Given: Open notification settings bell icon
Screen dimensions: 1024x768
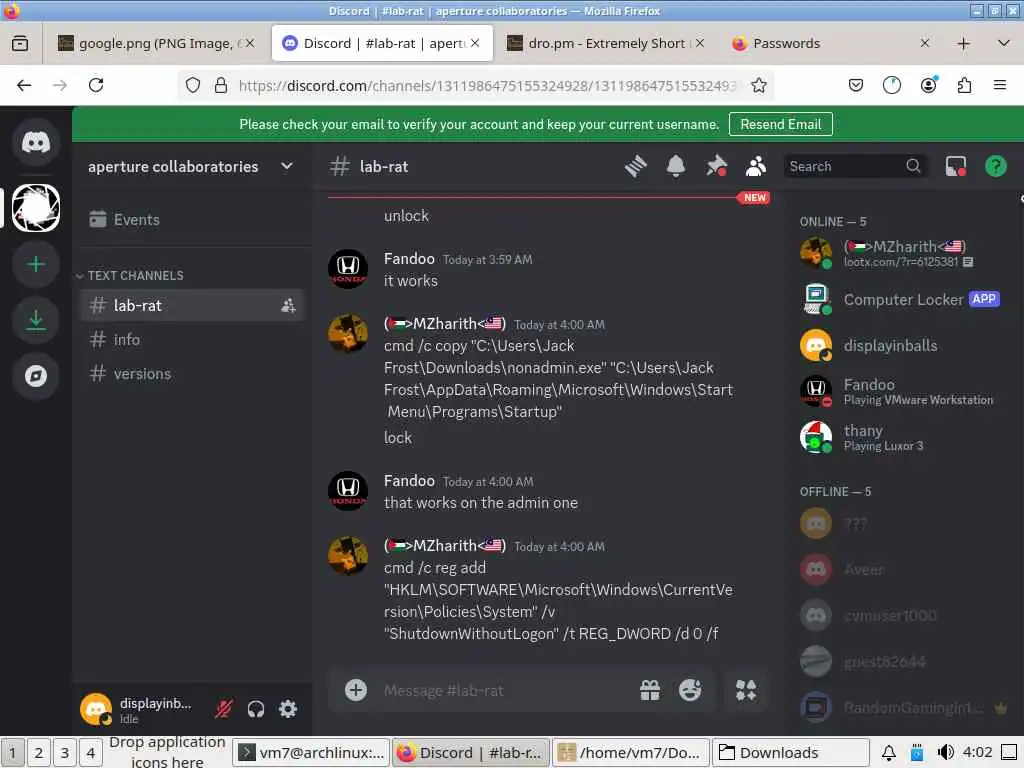Looking at the screenshot, I should (676, 167).
